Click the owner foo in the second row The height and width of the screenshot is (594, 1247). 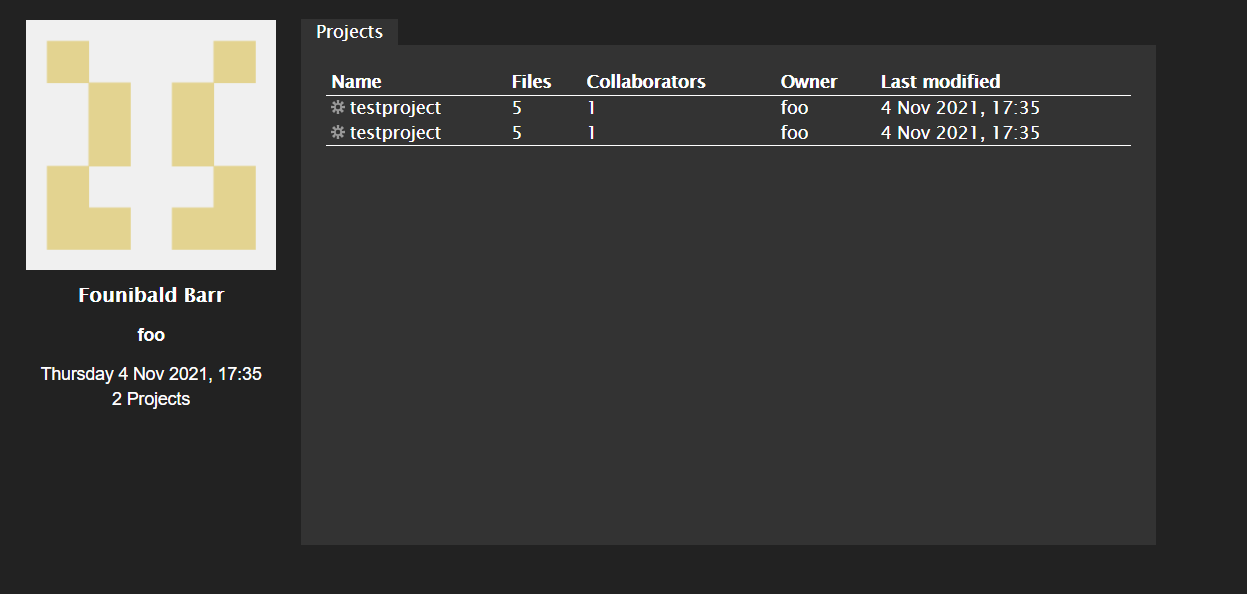coord(794,132)
